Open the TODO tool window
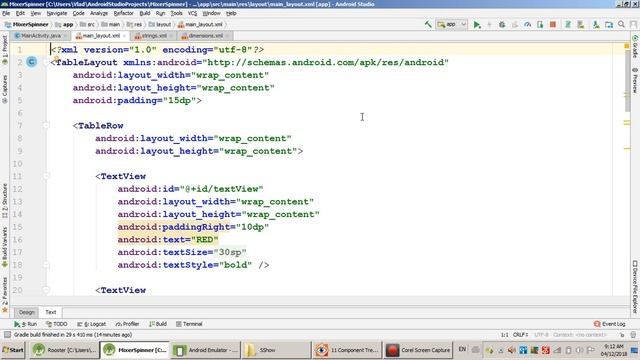The height and width of the screenshot is (360, 640). coord(57,324)
